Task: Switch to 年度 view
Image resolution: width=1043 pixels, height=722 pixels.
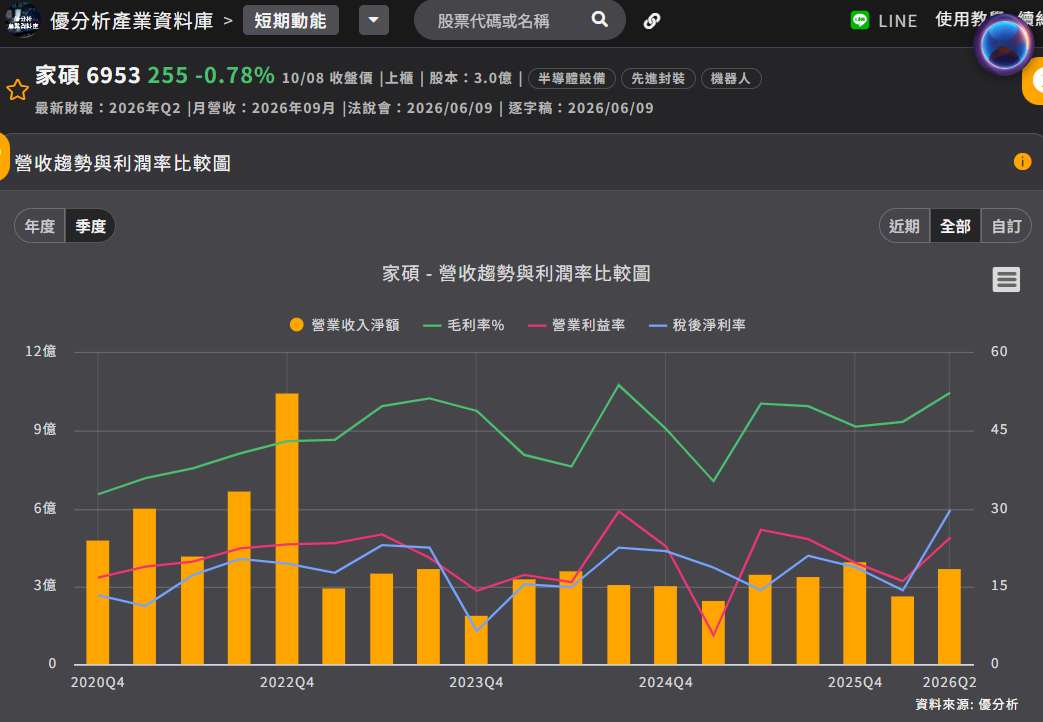Action: pos(40,226)
